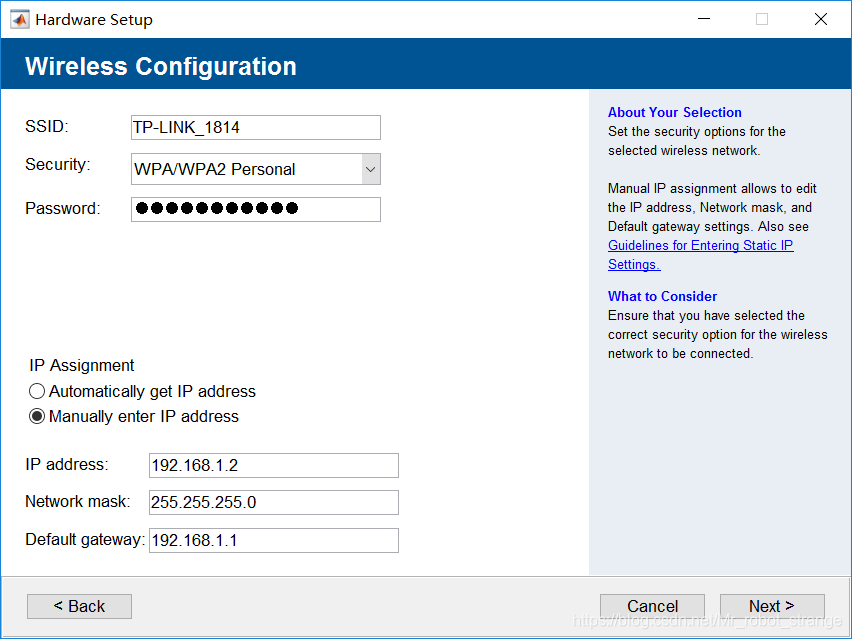
Task: Select the Network mask field
Action: click(273, 502)
